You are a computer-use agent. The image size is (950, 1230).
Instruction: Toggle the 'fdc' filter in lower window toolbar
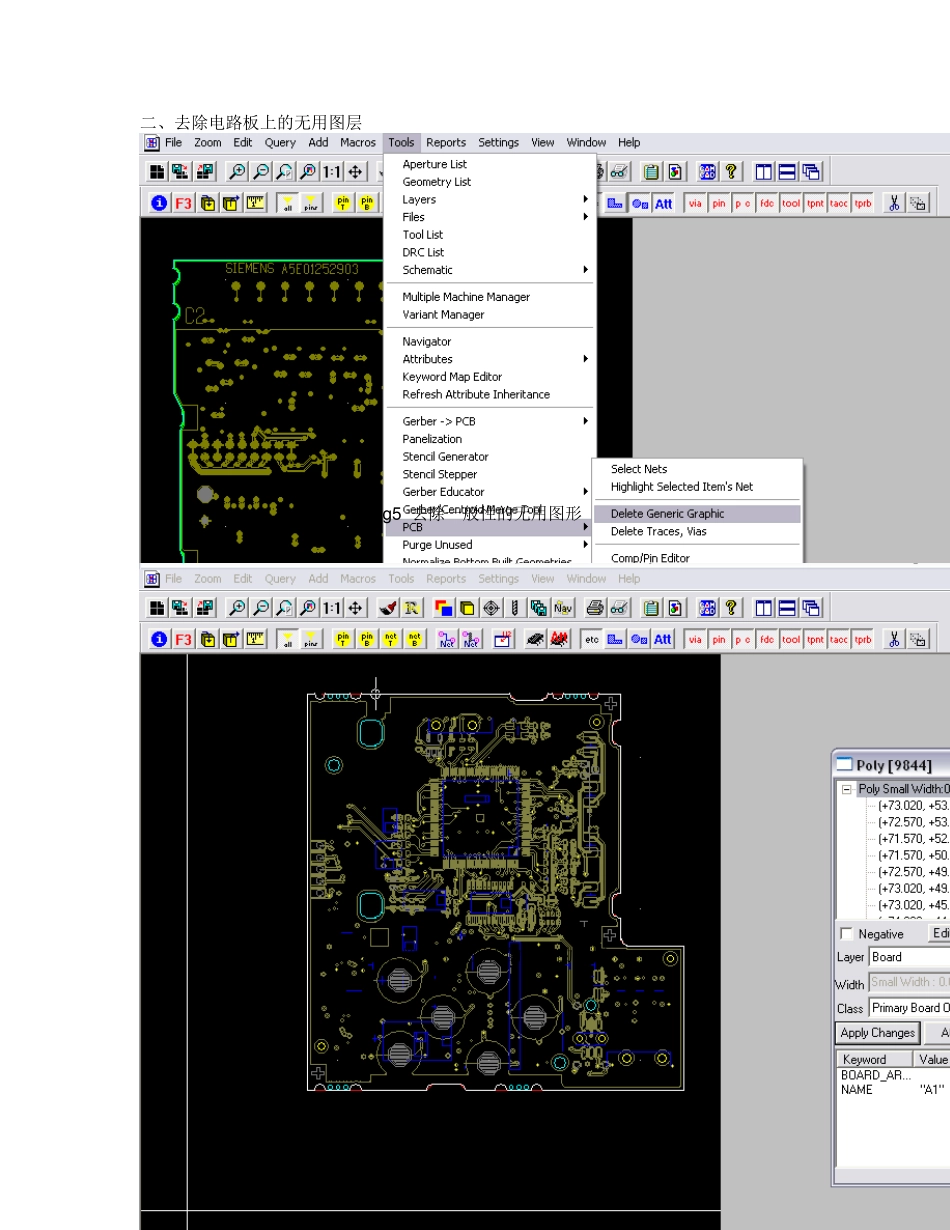767,639
